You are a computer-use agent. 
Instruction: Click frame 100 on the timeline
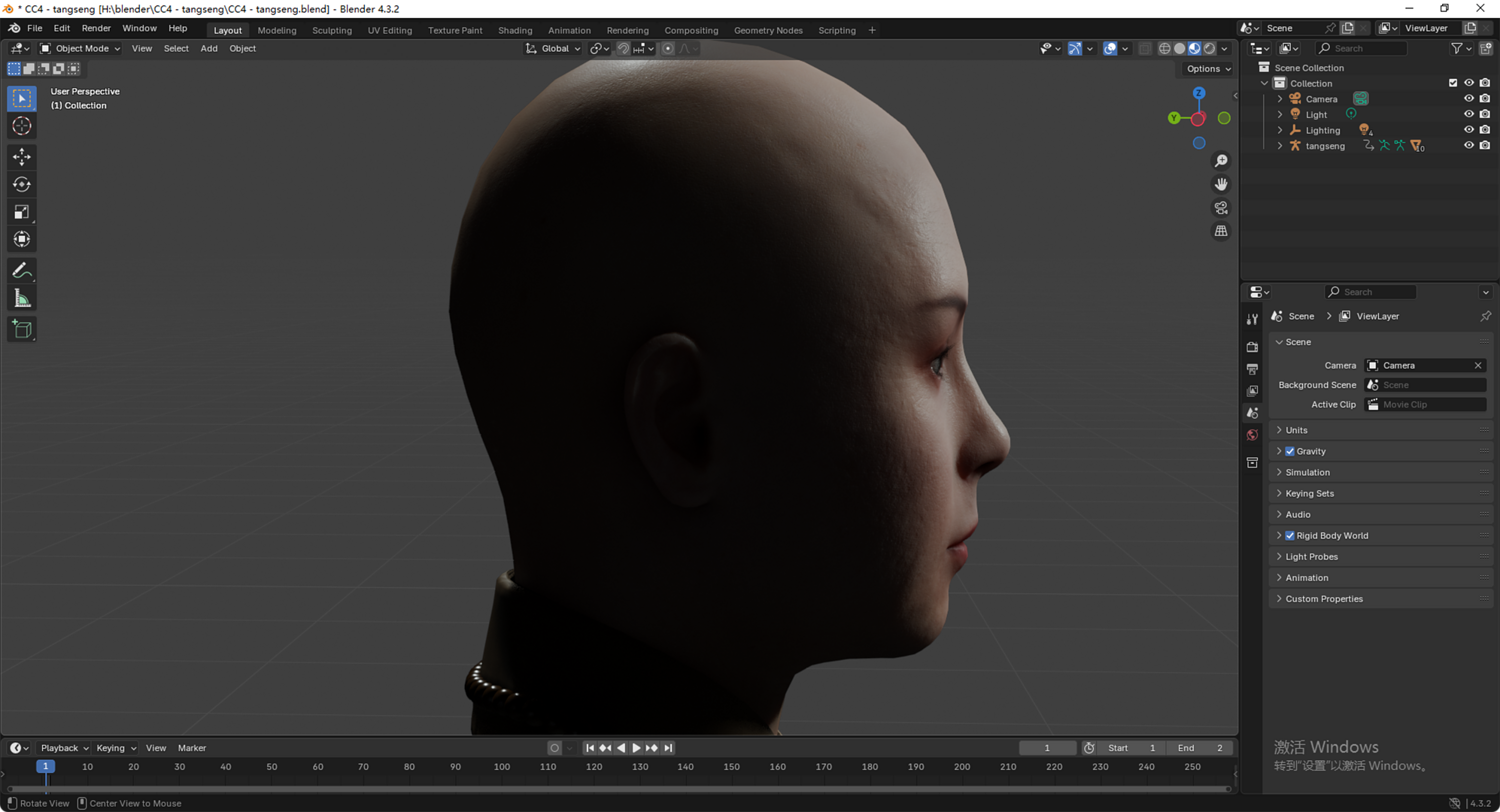point(501,767)
